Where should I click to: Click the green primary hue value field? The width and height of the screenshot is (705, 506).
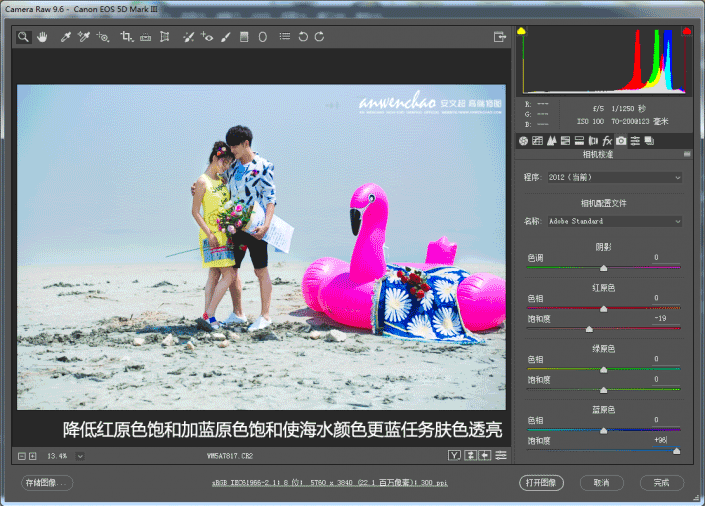[x=665, y=359]
